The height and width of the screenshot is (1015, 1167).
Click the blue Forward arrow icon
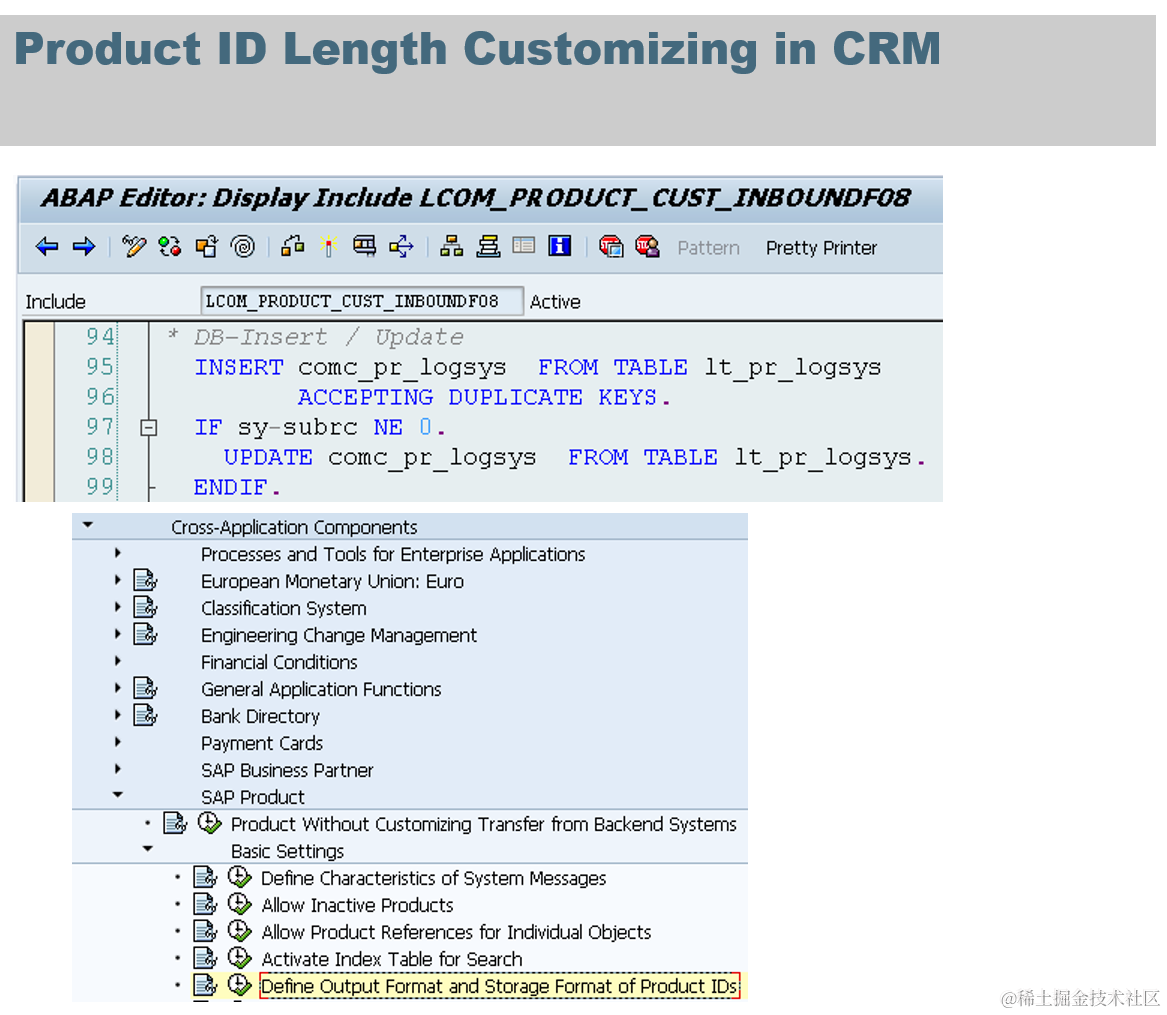click(84, 246)
